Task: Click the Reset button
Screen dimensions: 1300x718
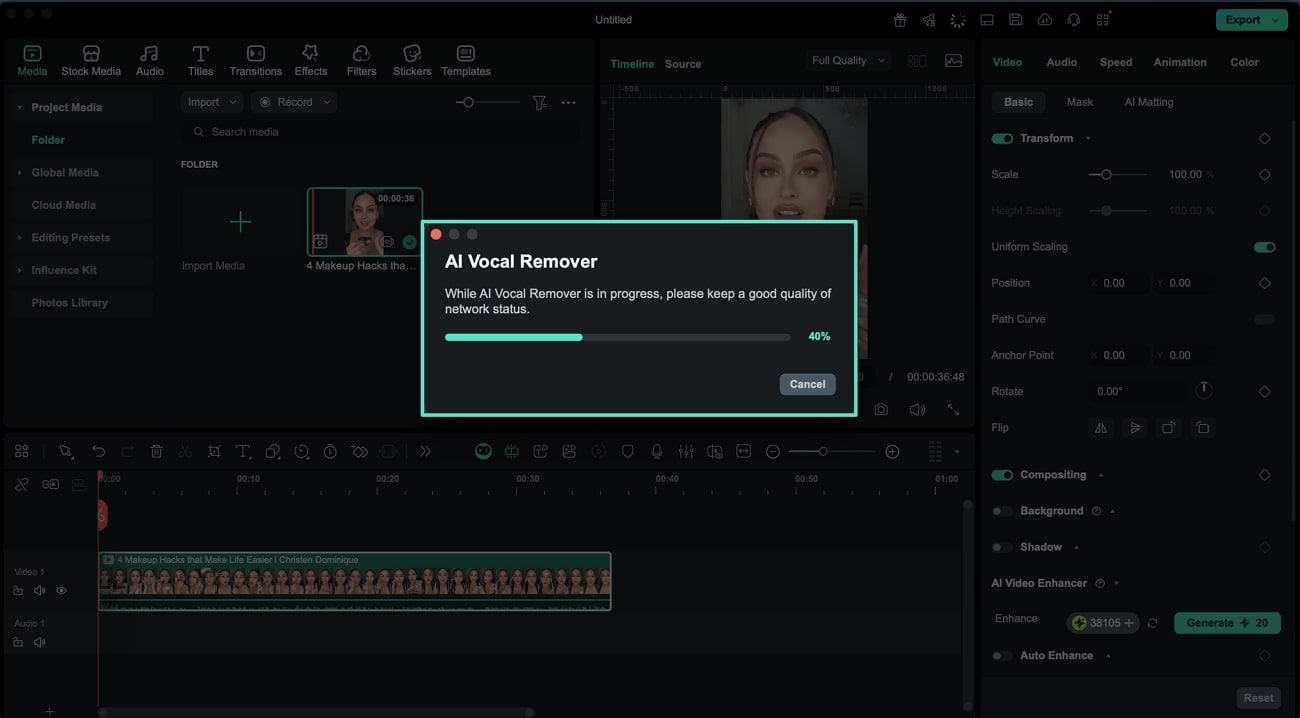Action: pyautogui.click(x=1258, y=698)
